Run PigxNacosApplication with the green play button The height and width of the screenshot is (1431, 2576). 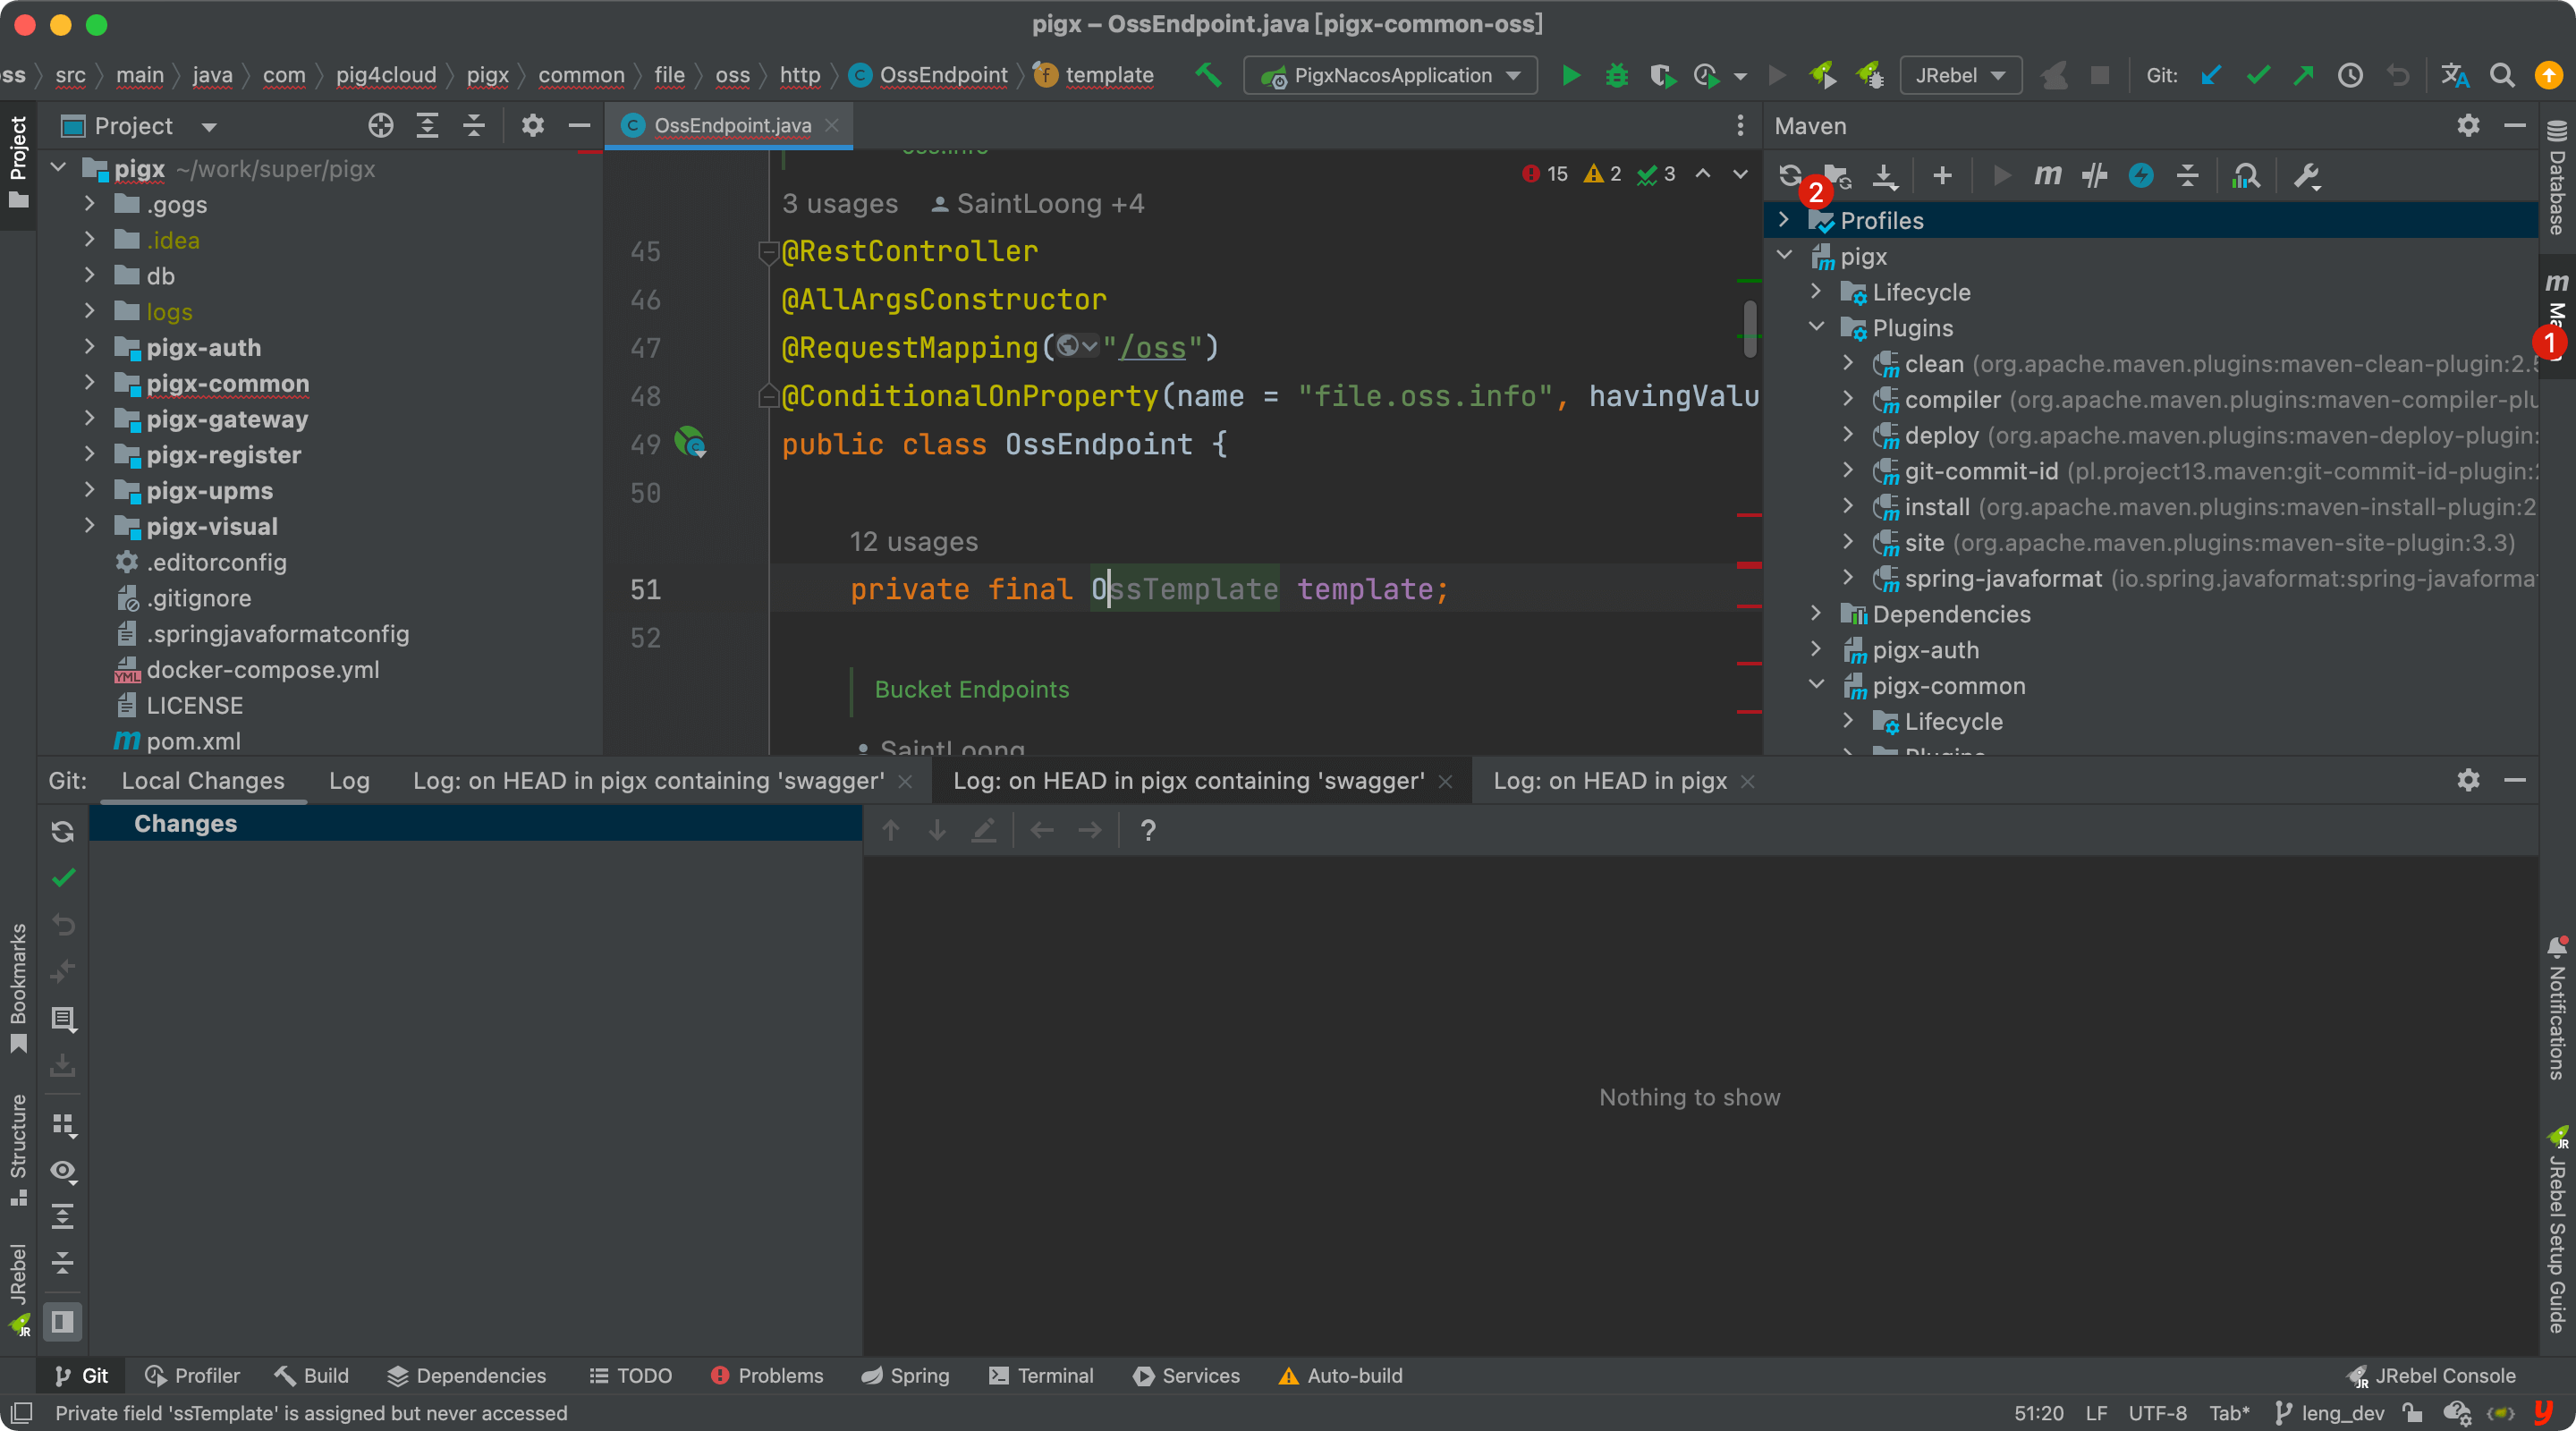pyautogui.click(x=1570, y=75)
